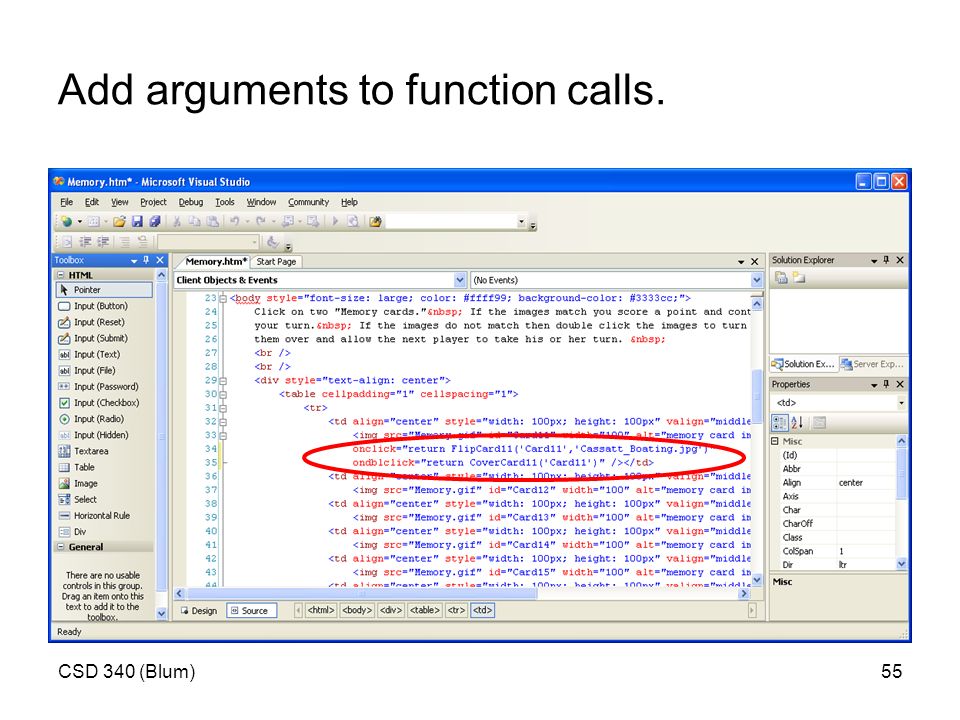Open the (No Events) dropdown

(757, 280)
